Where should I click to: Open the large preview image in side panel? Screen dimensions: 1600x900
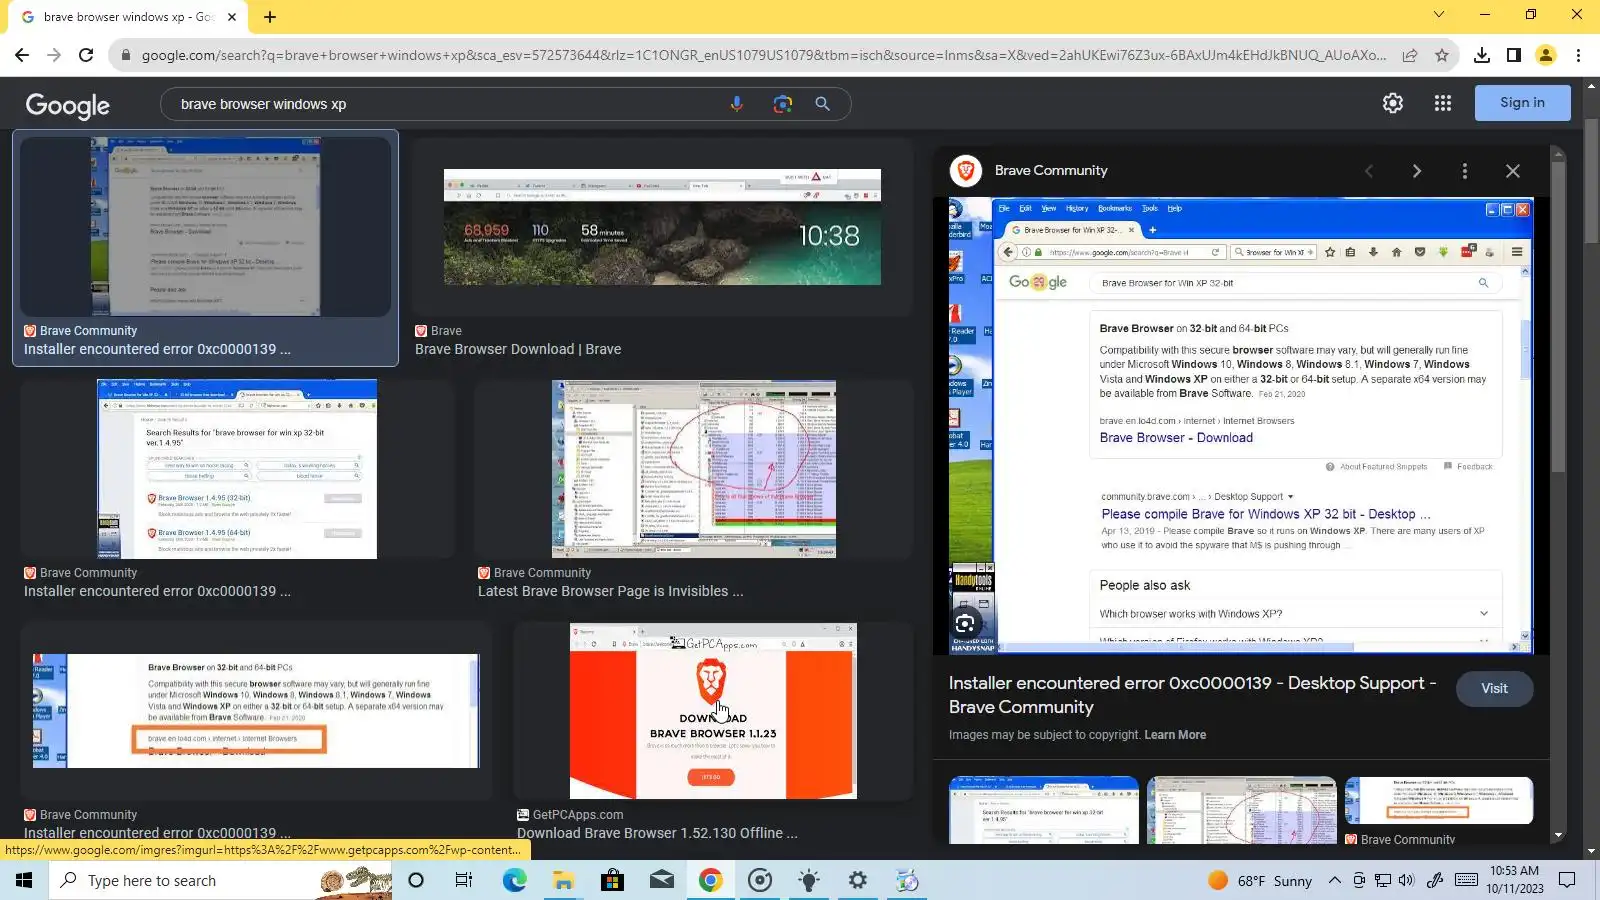click(x=1241, y=427)
